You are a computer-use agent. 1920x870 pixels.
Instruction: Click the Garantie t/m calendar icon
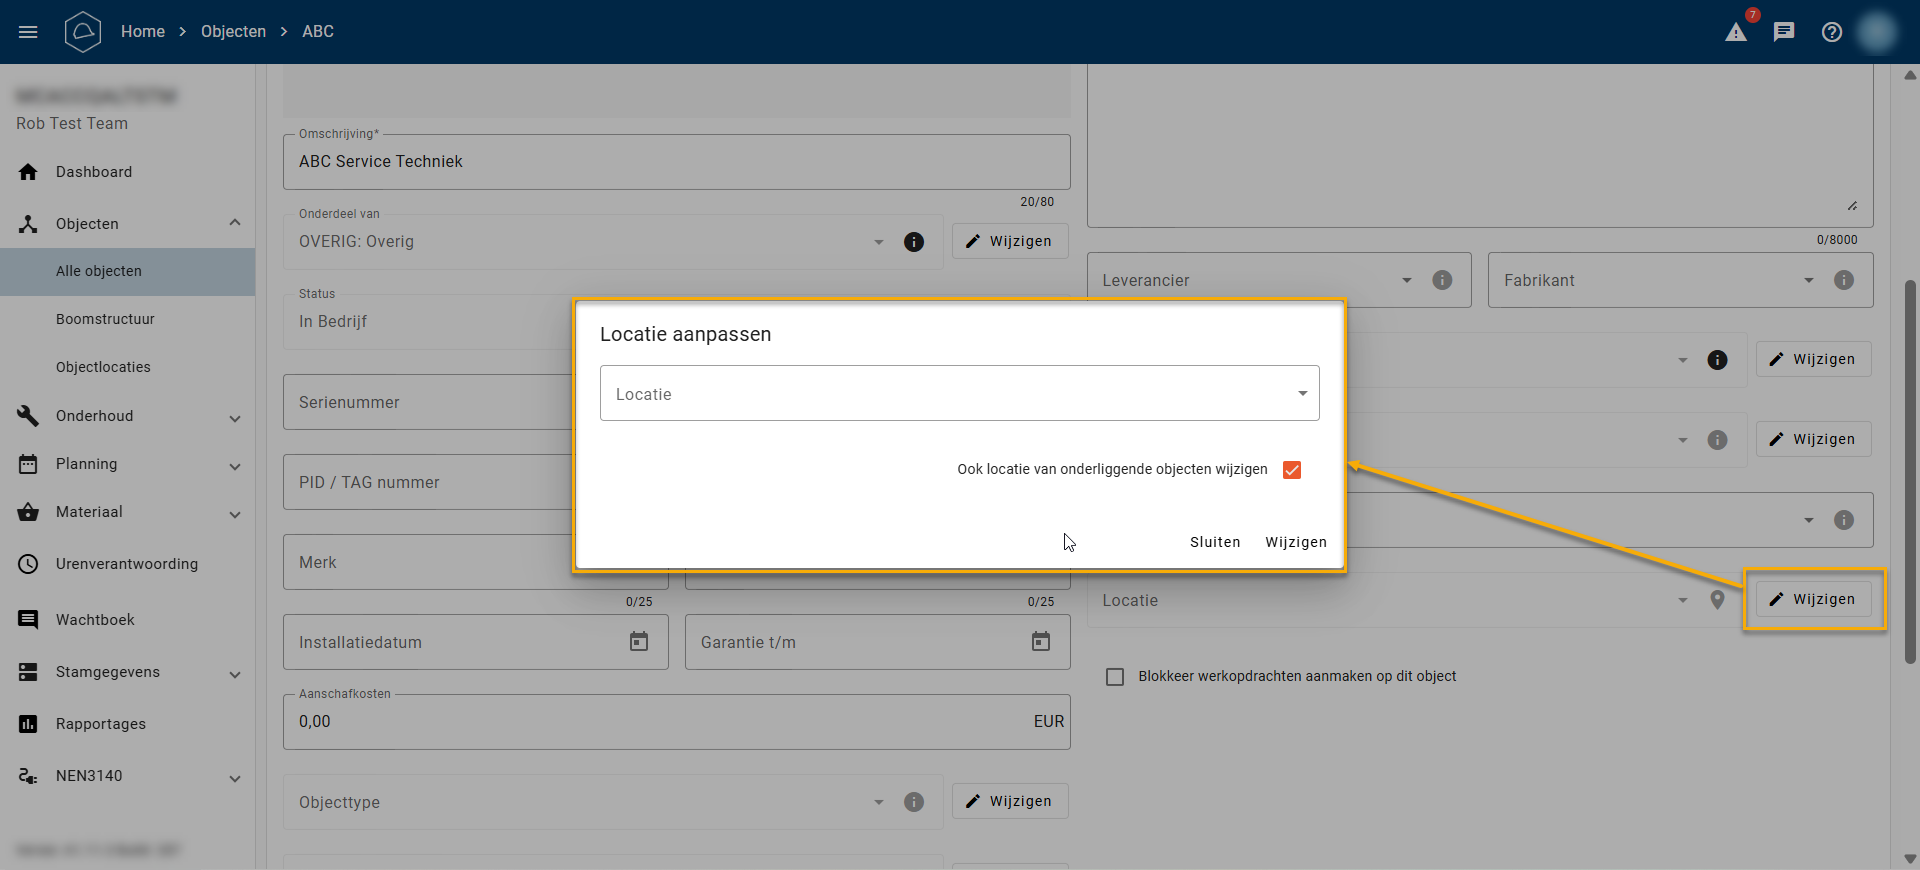[x=1041, y=642]
